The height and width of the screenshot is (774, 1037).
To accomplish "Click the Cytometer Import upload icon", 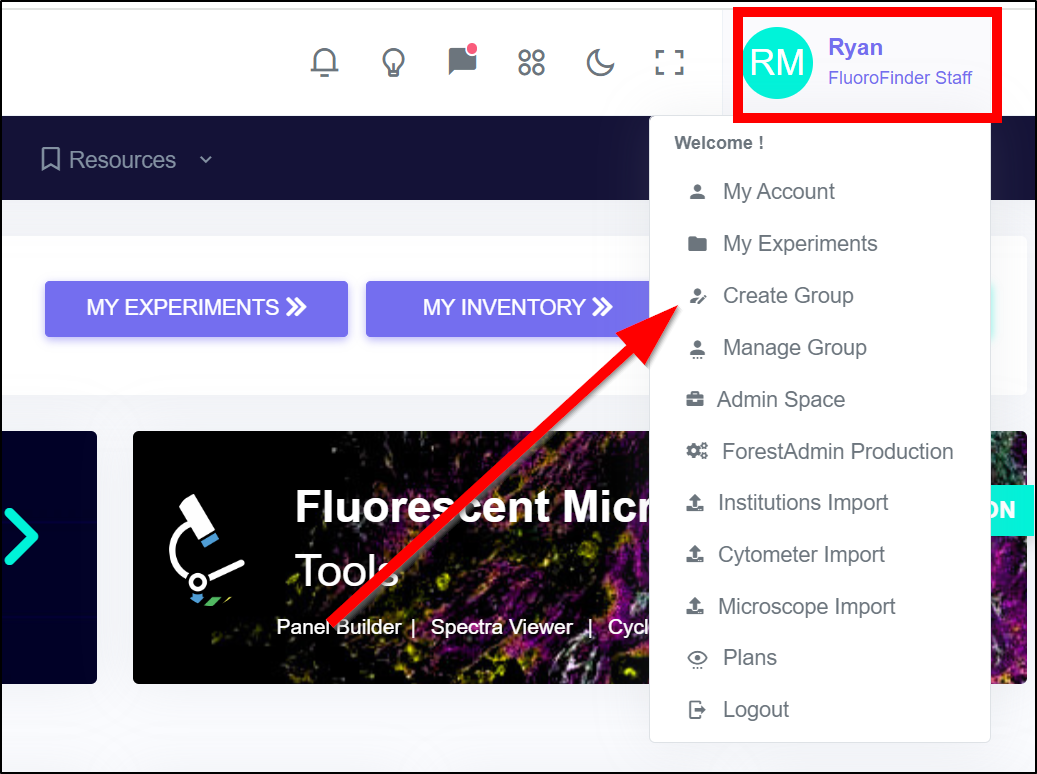I will [695, 554].
